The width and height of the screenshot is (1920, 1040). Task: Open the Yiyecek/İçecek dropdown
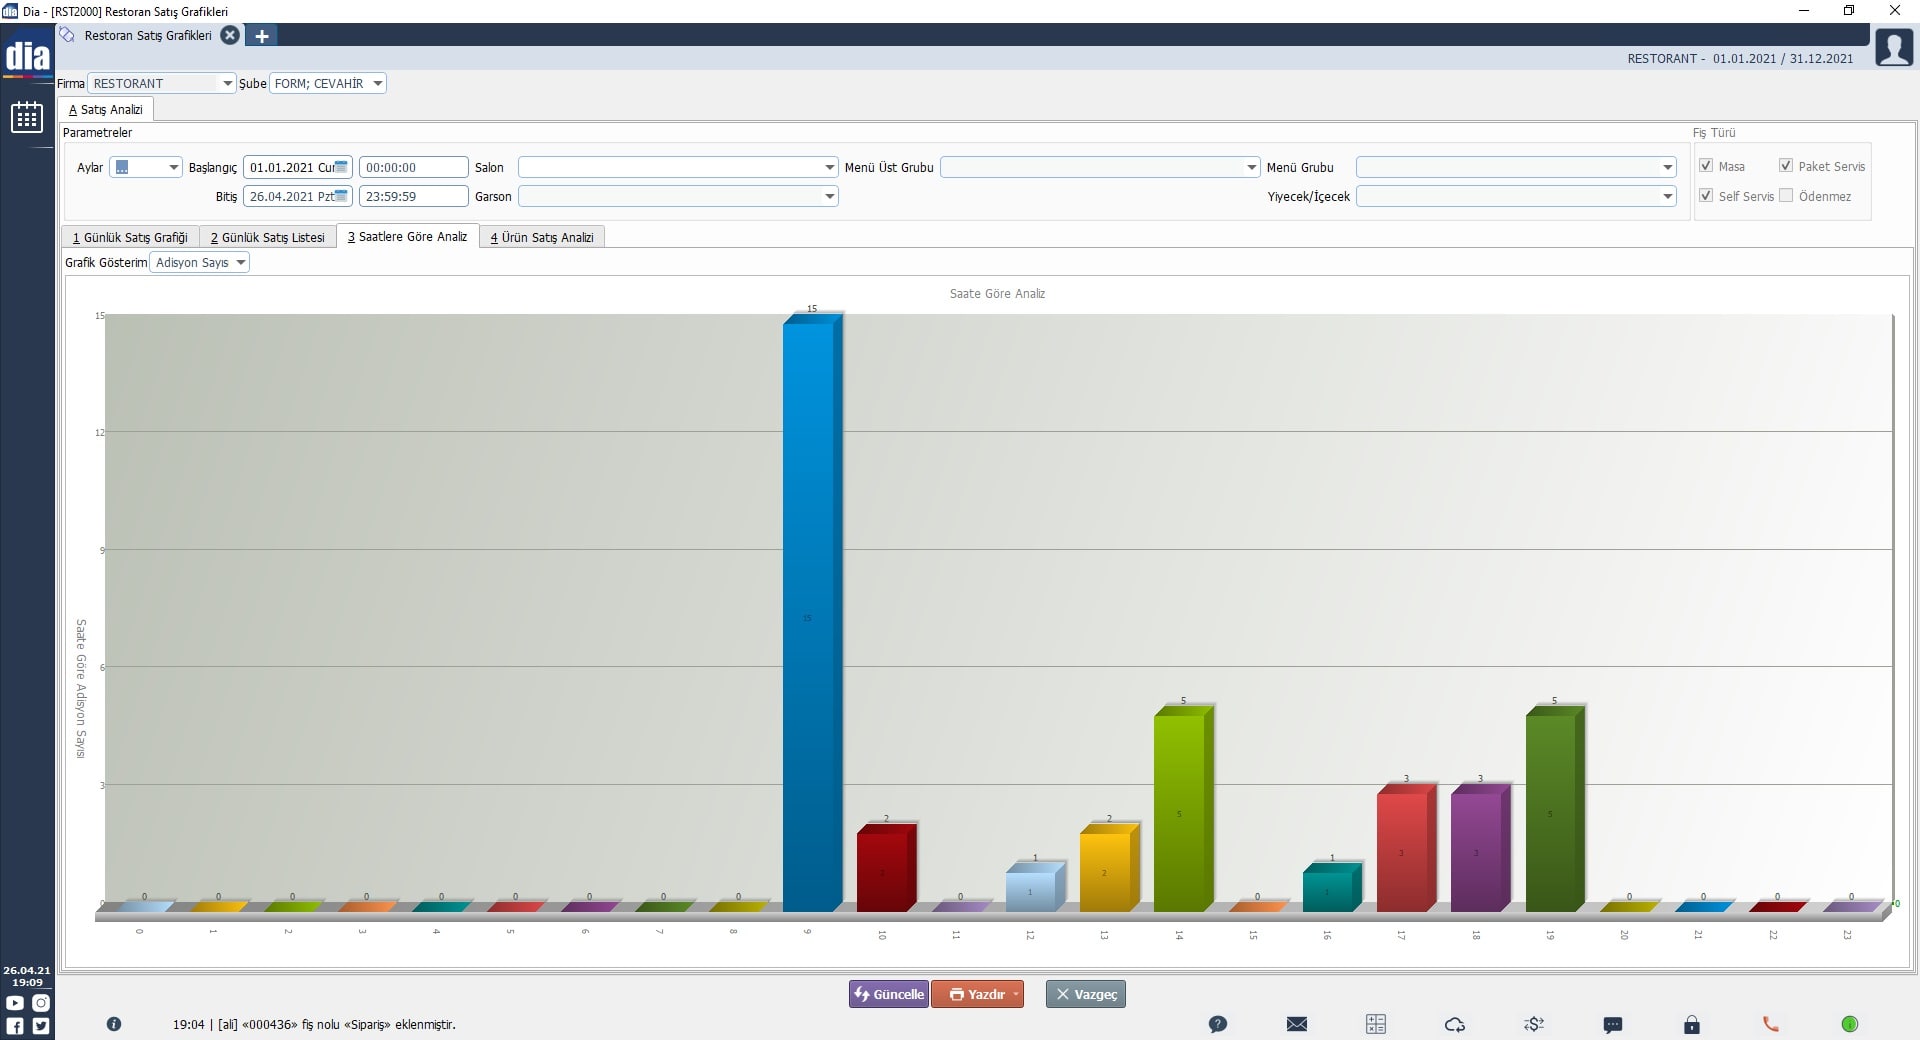click(x=1668, y=196)
